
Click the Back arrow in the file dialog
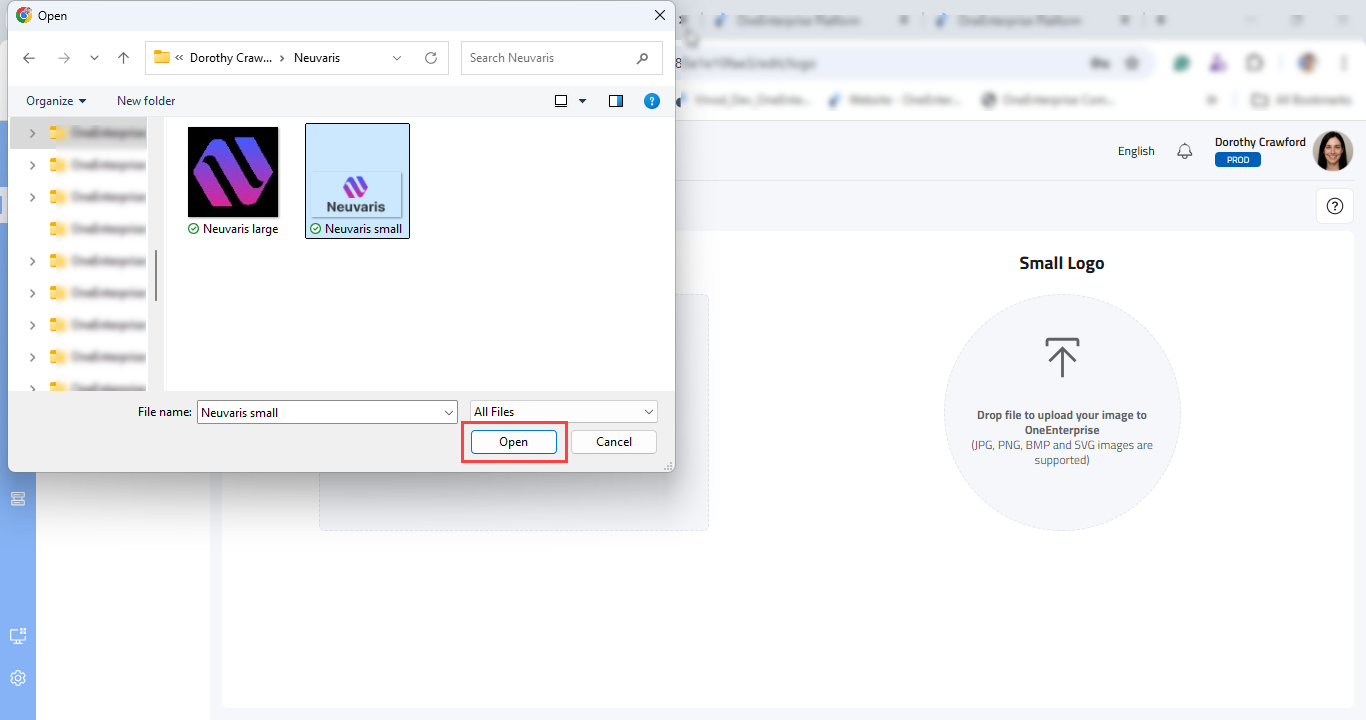[x=29, y=58]
